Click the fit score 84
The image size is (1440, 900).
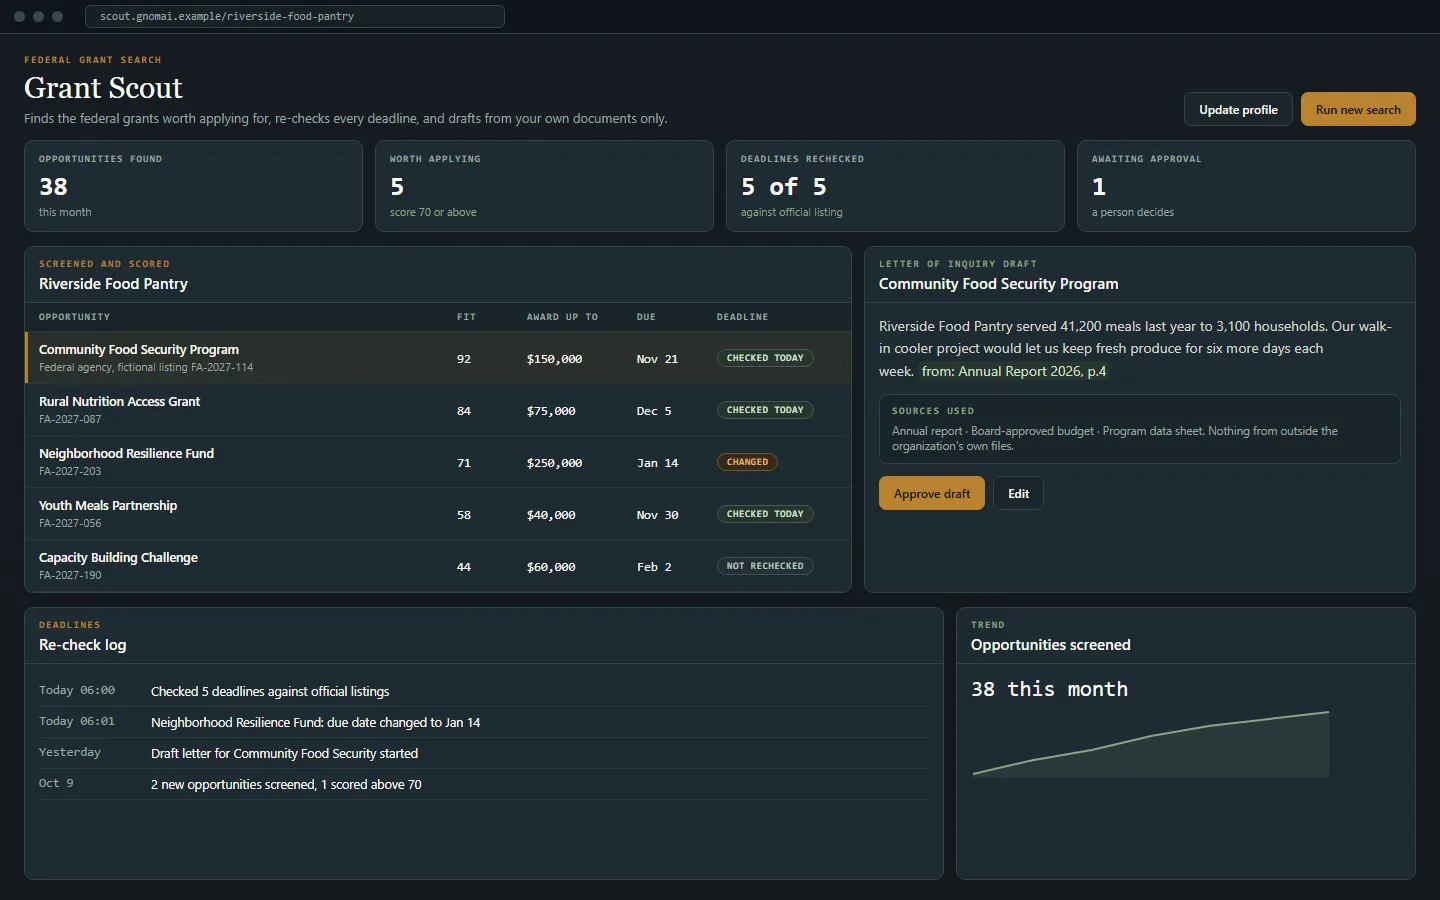pos(464,411)
